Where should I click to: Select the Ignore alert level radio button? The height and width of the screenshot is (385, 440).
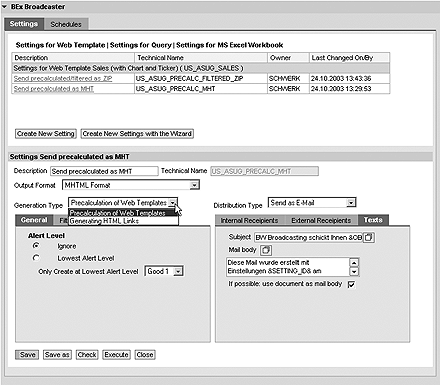click(x=36, y=246)
